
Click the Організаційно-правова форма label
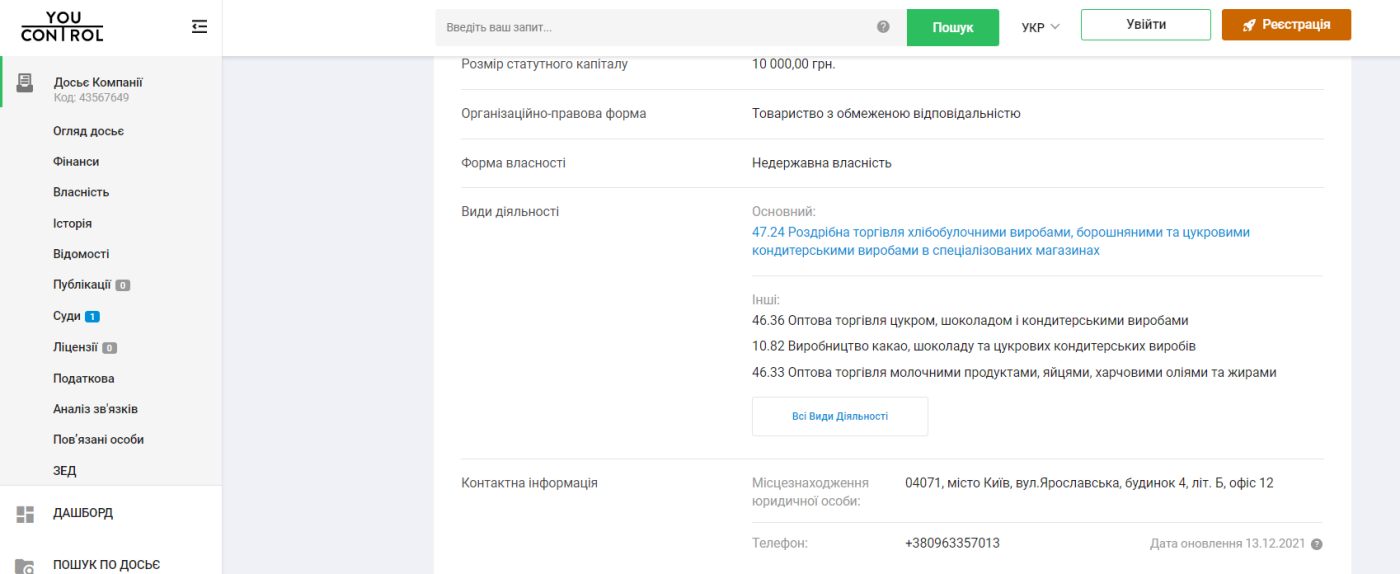553,113
